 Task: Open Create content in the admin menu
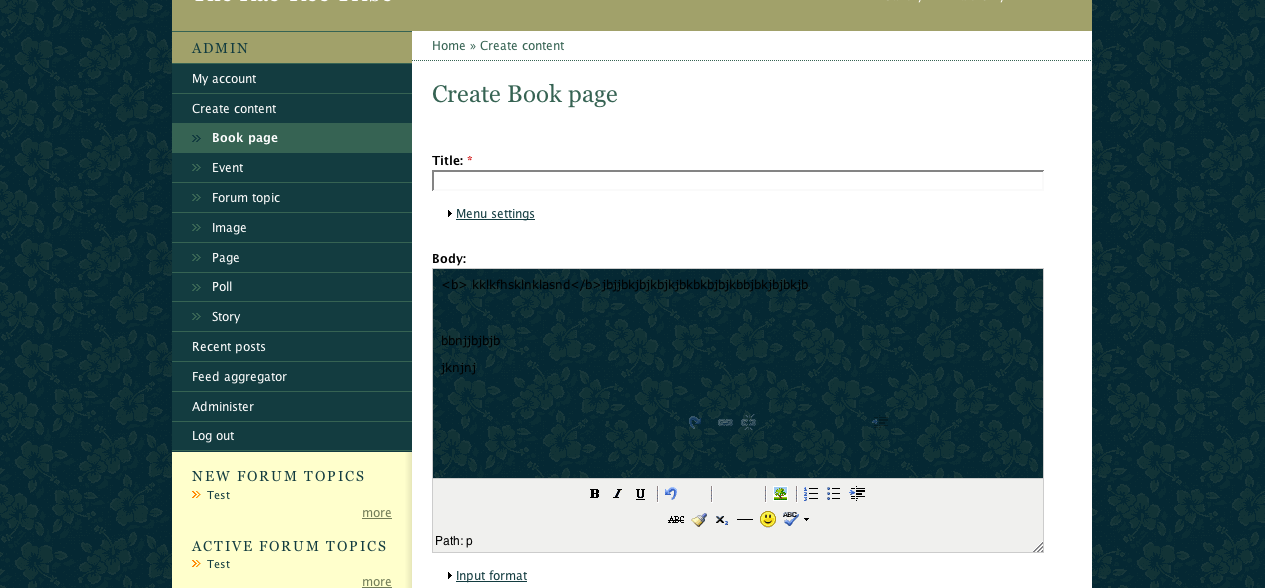coord(292,109)
